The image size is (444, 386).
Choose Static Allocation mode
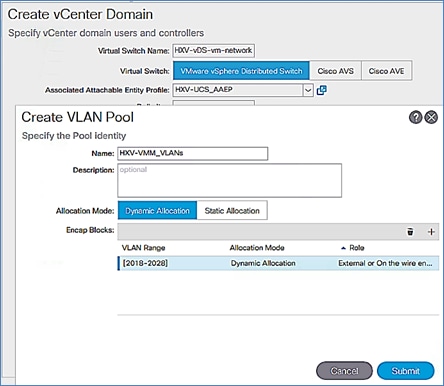click(x=232, y=211)
